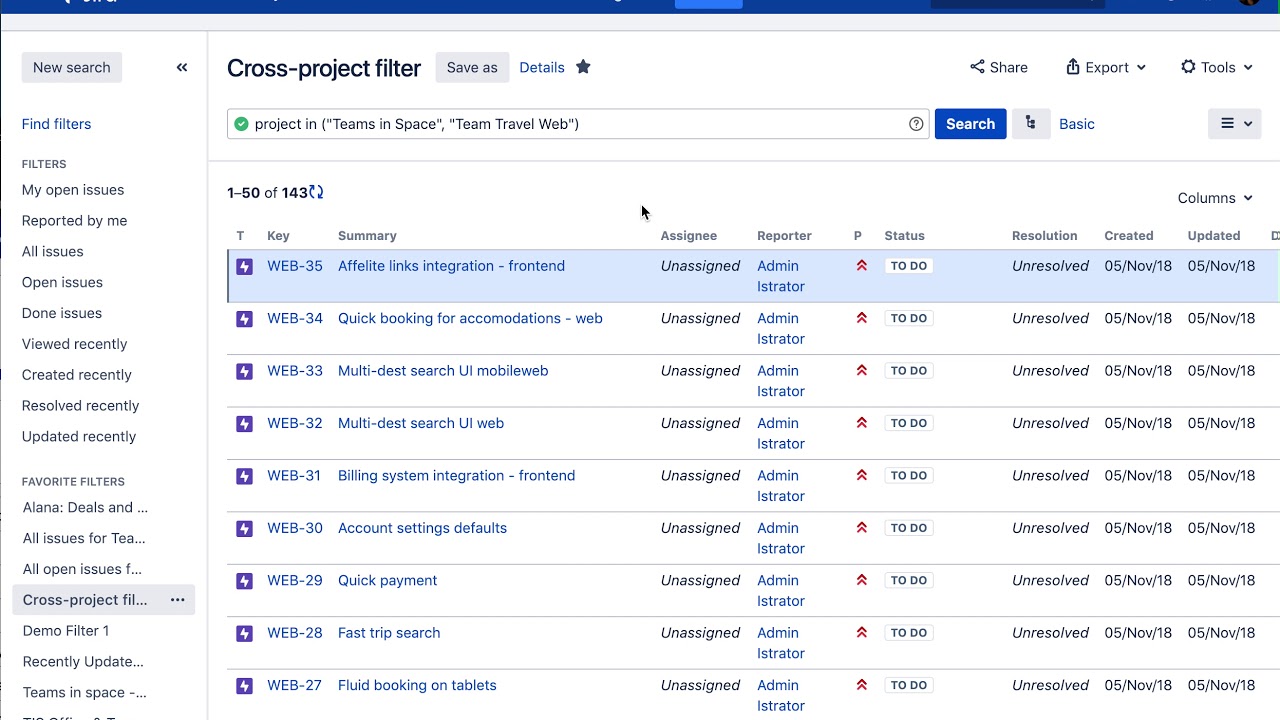Open summary Fluid booking on tablets
Viewport: 1280px width, 720px height.
pos(417,685)
